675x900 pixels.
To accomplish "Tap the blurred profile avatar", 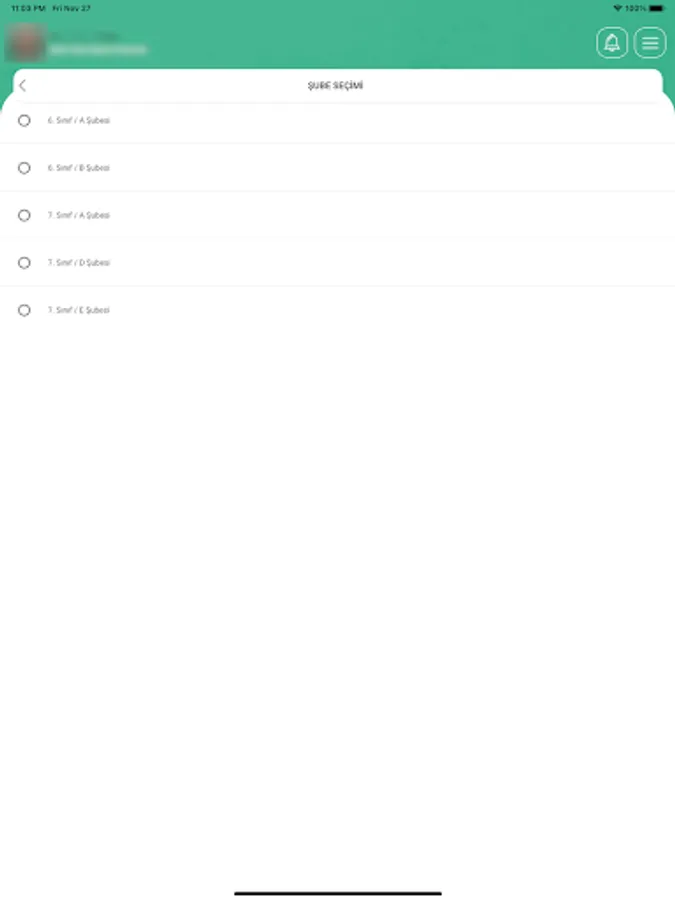I will click(x=25, y=43).
